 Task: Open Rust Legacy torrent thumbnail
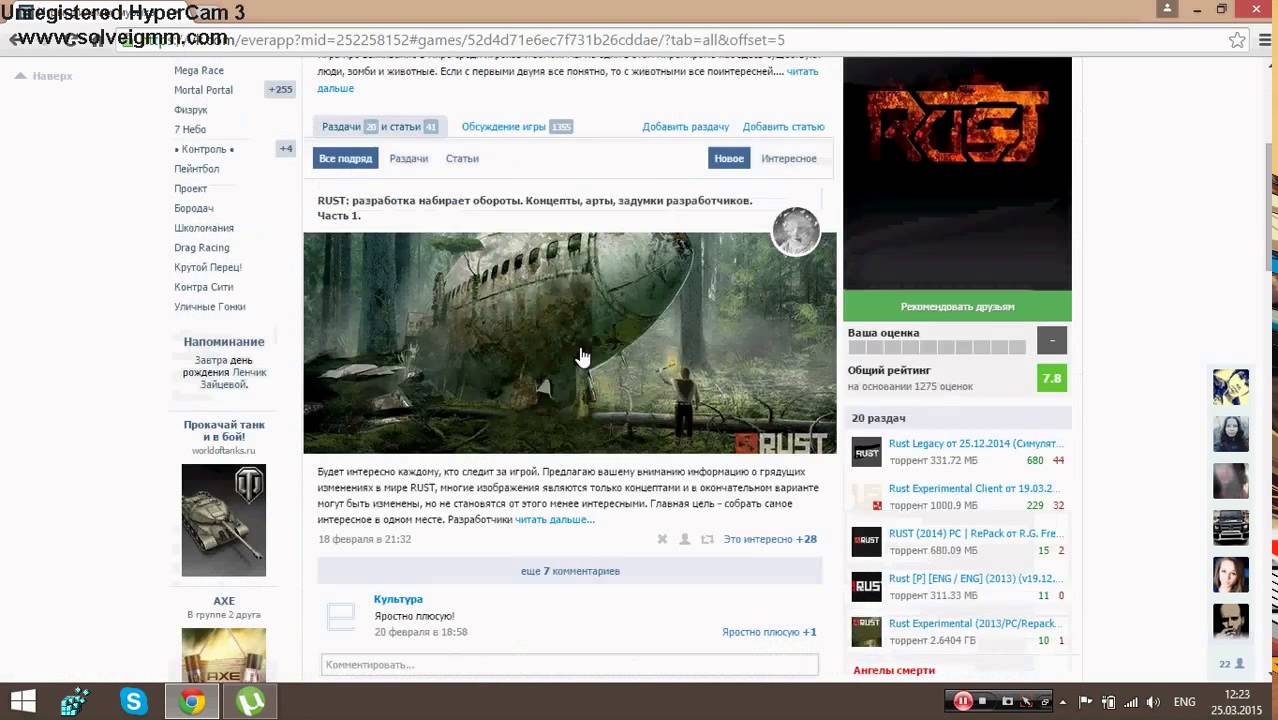click(x=866, y=452)
